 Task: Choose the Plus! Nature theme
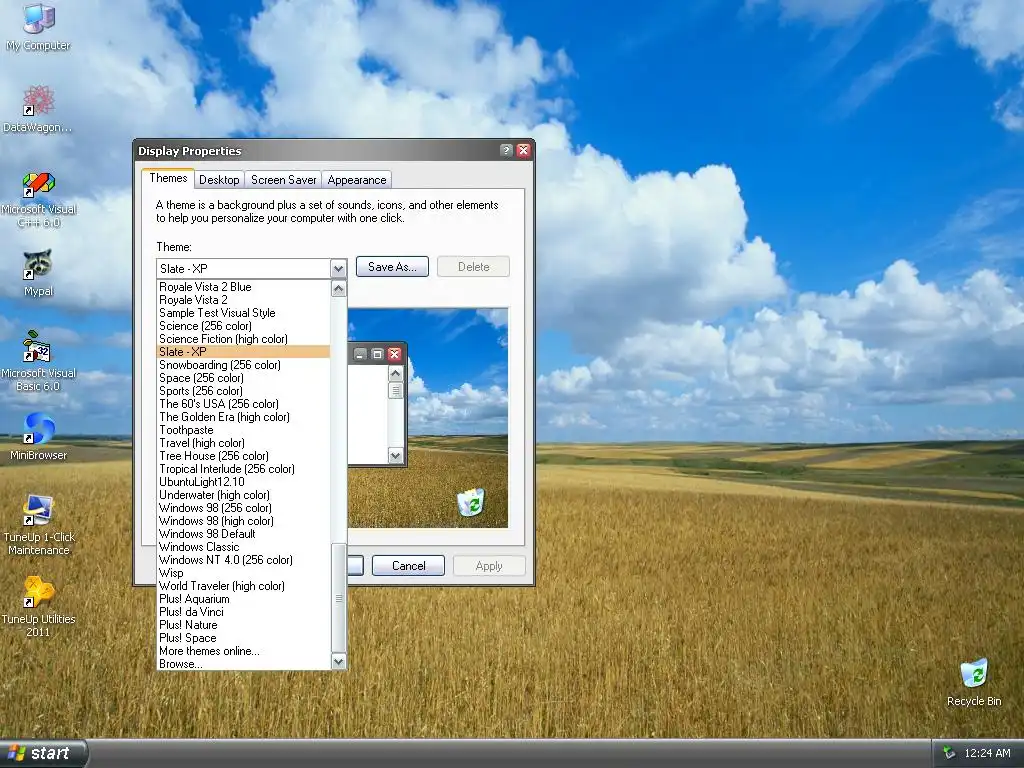click(x=243, y=625)
